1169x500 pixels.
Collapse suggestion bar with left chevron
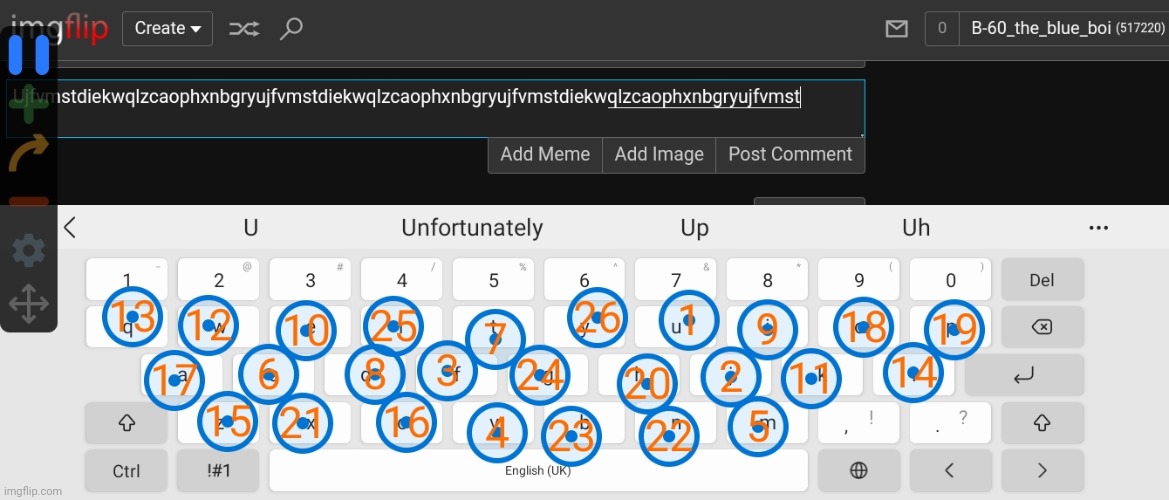70,228
